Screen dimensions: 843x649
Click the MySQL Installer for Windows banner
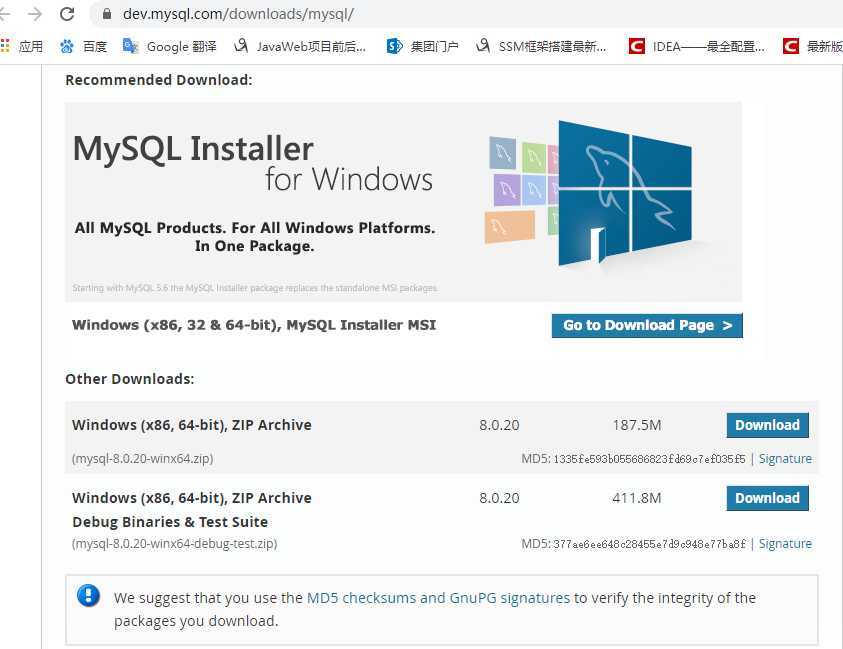coord(403,202)
